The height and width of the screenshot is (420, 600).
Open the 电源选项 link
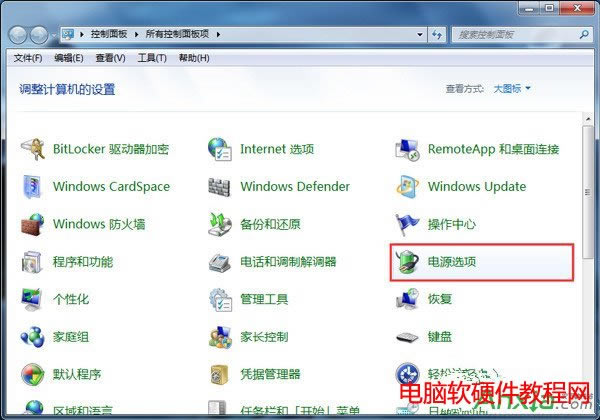[x=452, y=262]
